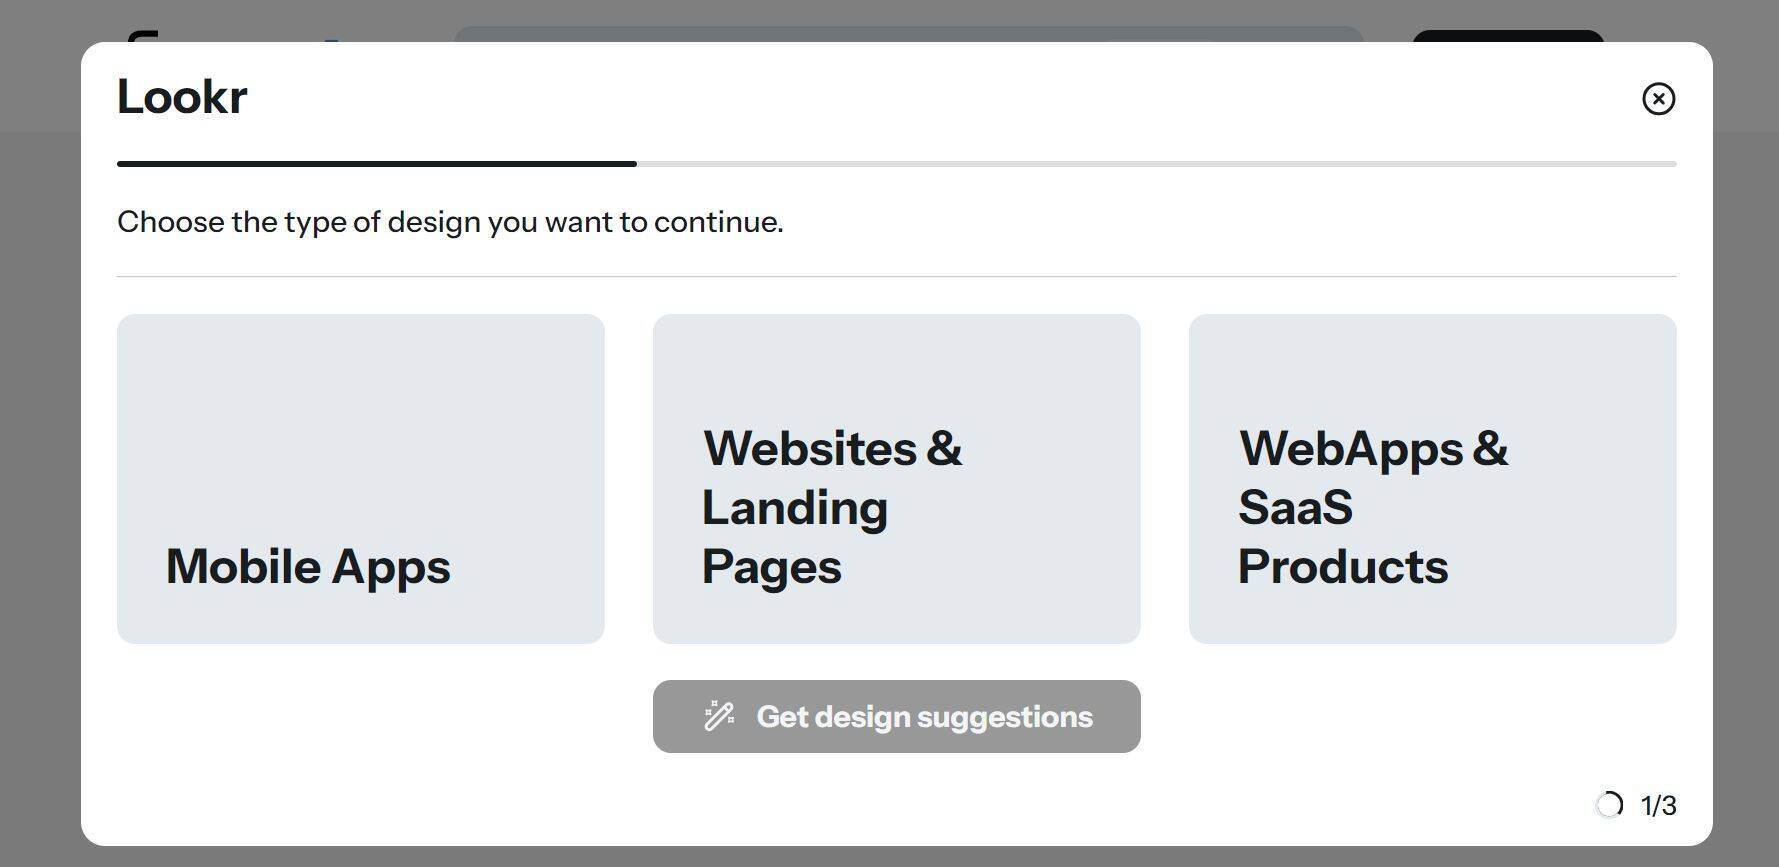This screenshot has height=867, width=1779.
Task: Click the "Choose the type of design" instruction text
Action: click(450, 222)
